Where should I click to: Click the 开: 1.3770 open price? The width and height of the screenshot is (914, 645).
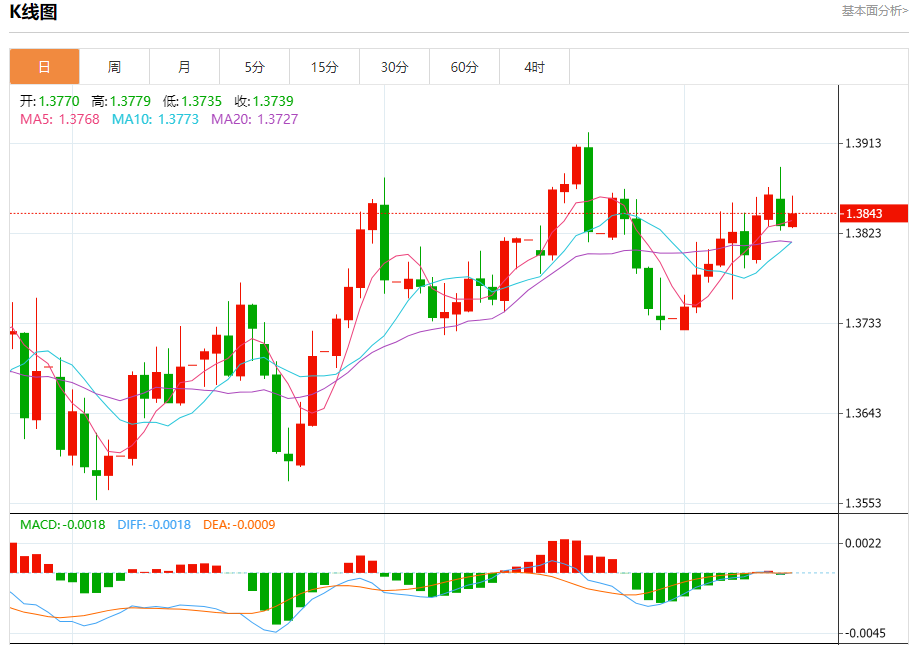(x=50, y=101)
